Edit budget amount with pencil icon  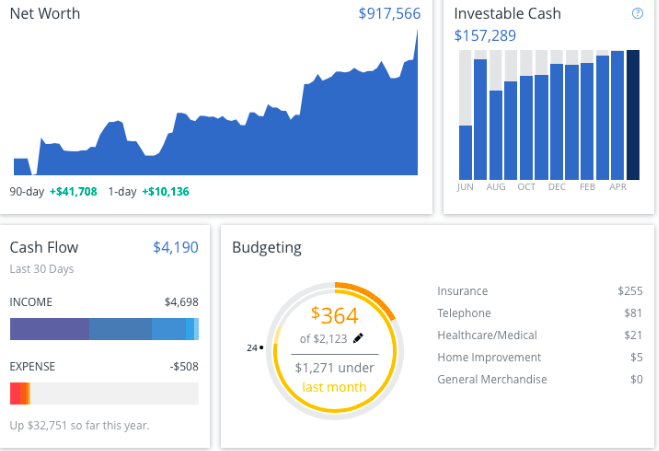coord(358,338)
